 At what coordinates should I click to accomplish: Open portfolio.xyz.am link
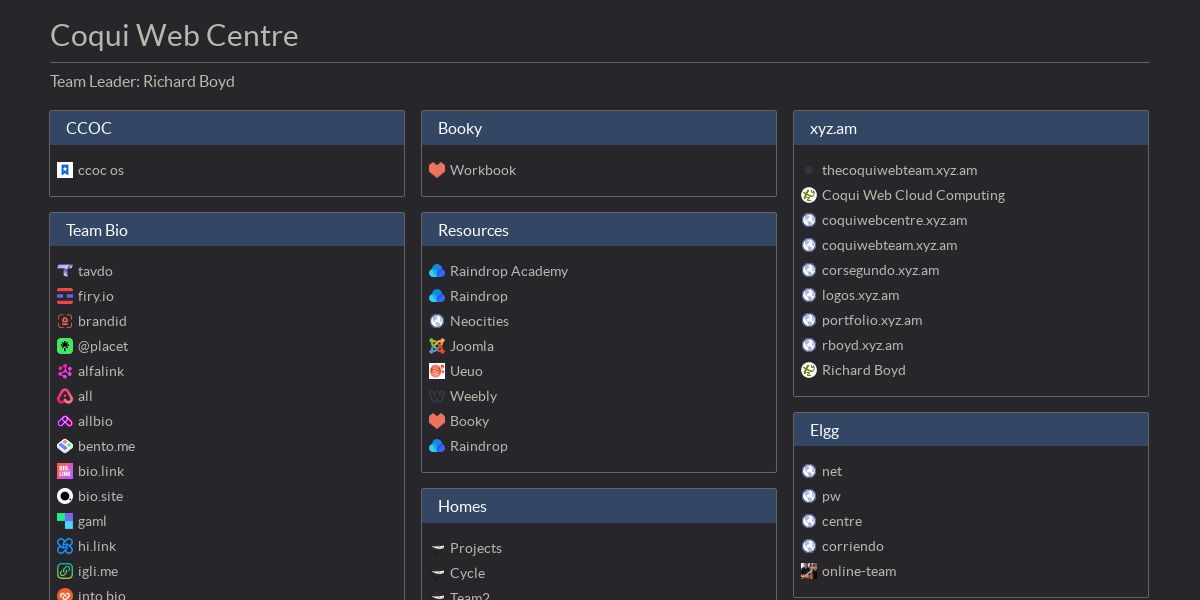point(872,320)
